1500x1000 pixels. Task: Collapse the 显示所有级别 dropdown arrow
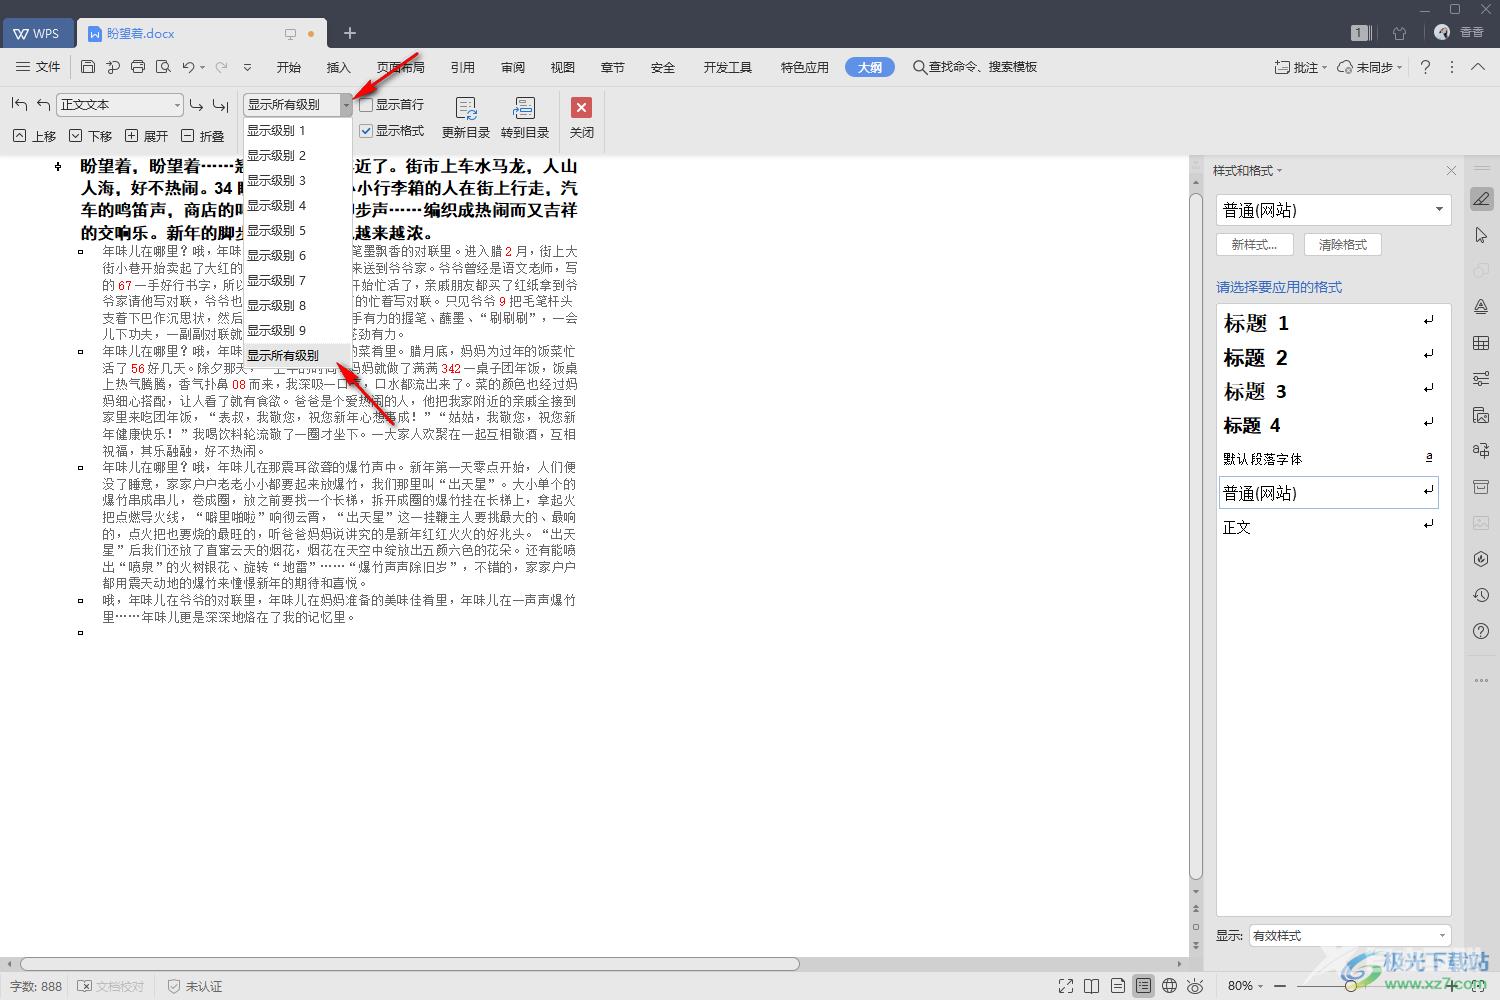[346, 104]
